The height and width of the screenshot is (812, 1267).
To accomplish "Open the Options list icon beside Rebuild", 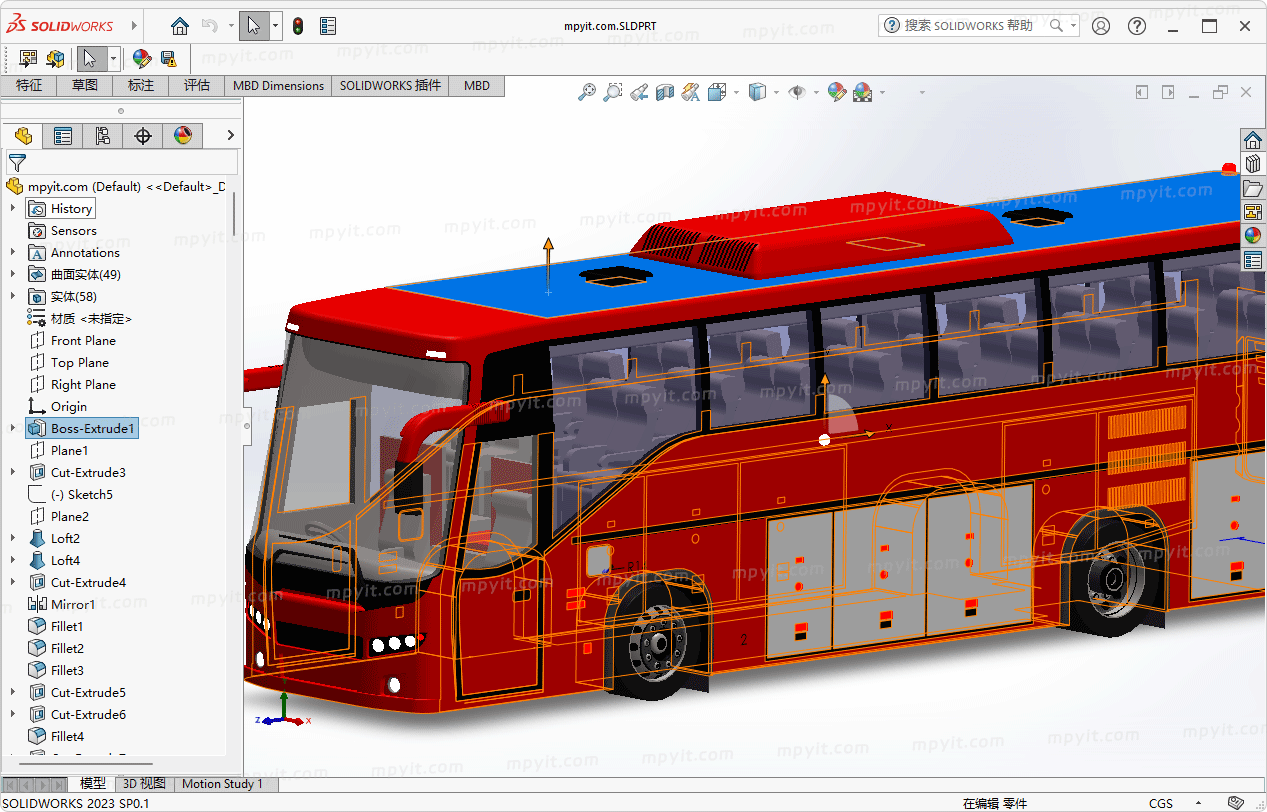I will [x=328, y=26].
